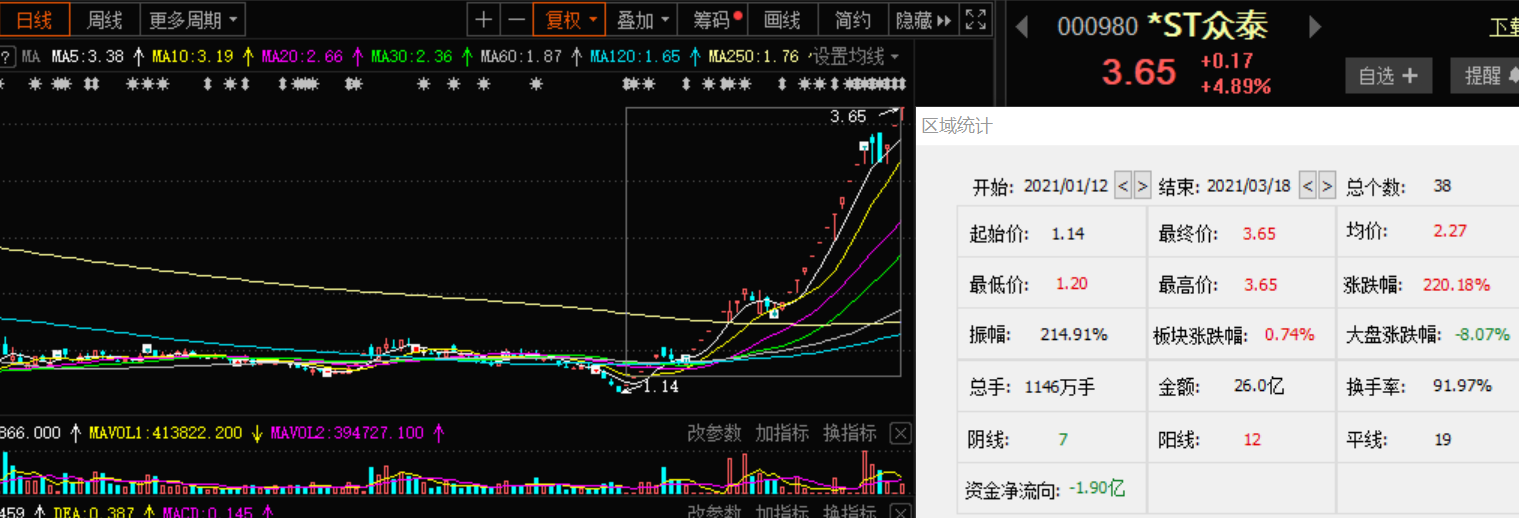Zoom in the K-line chart with plus icon

click(x=483, y=19)
